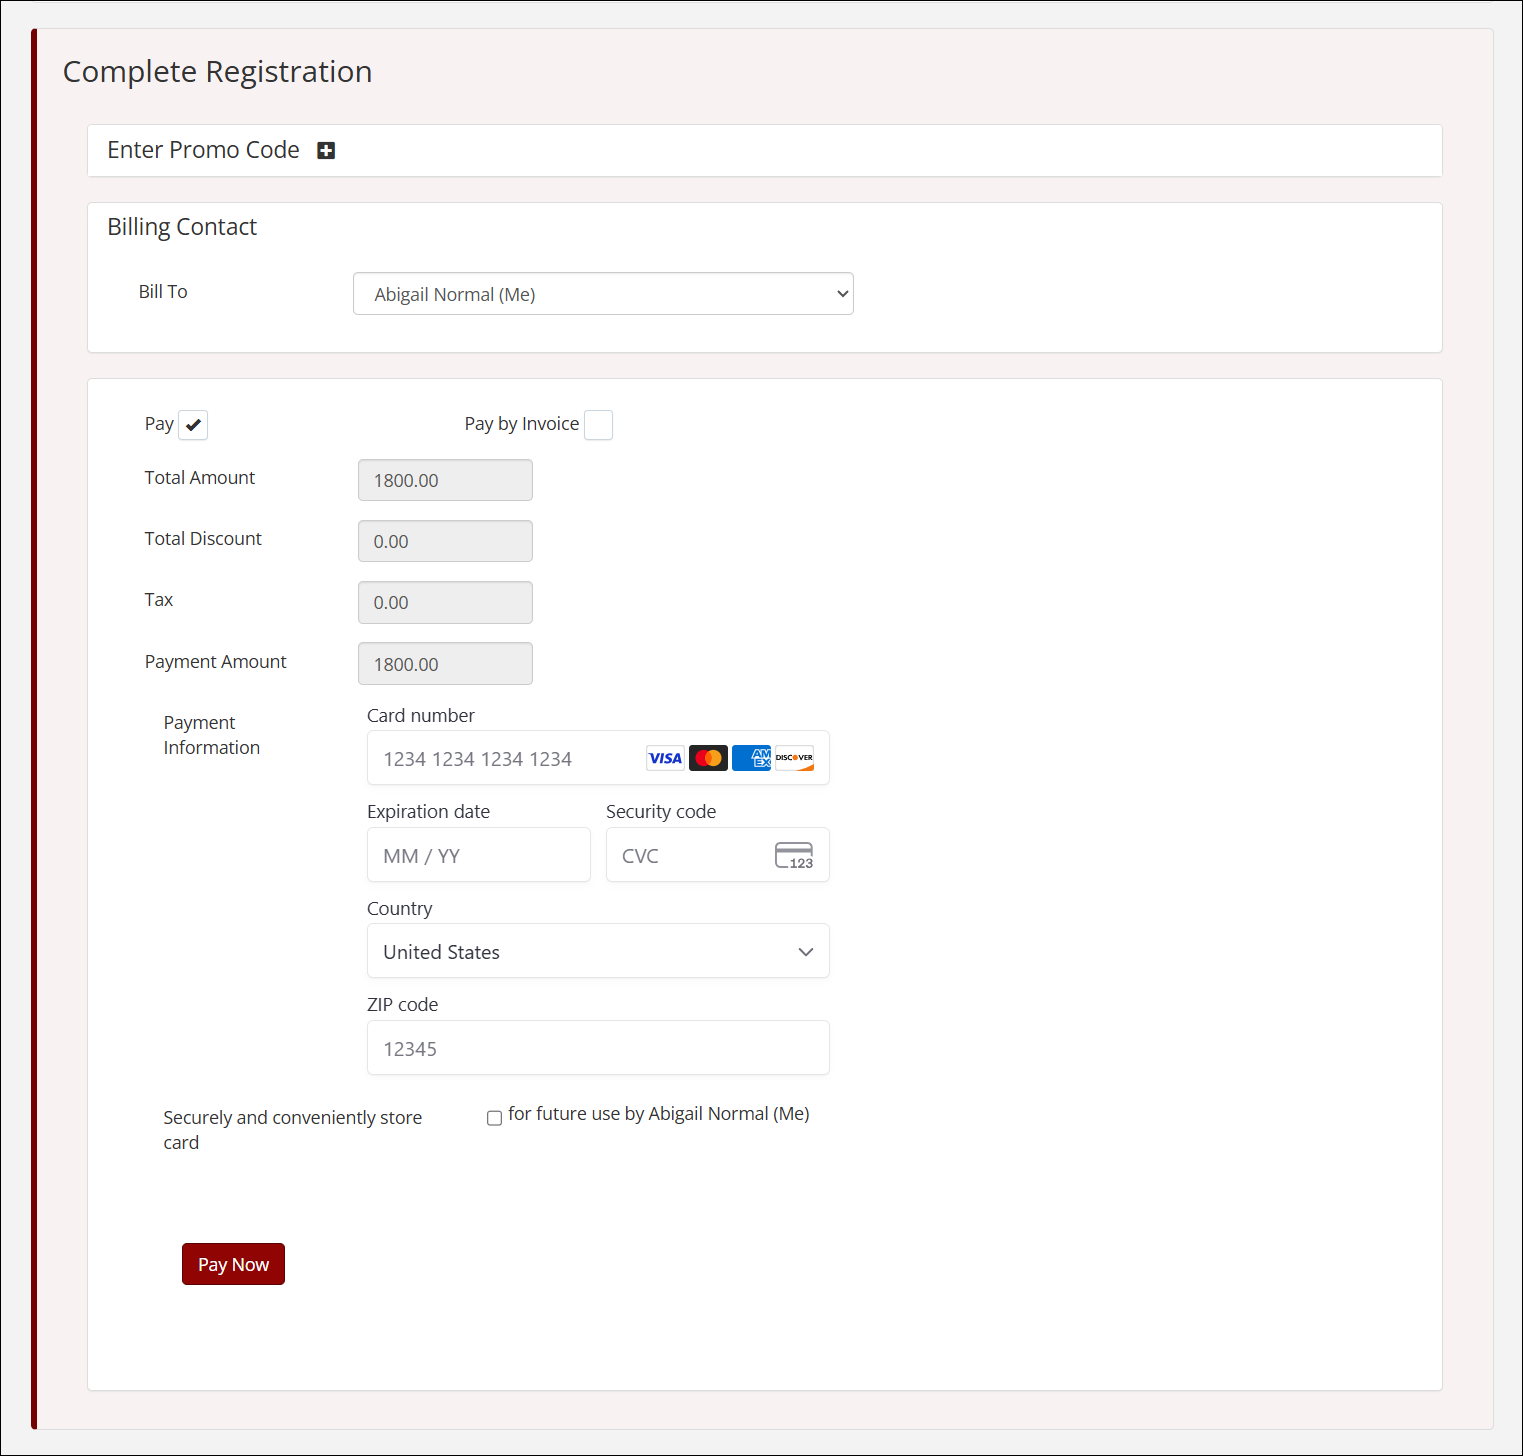Click the chevron on the Country selector
This screenshot has width=1523, height=1456.
pyautogui.click(x=805, y=951)
